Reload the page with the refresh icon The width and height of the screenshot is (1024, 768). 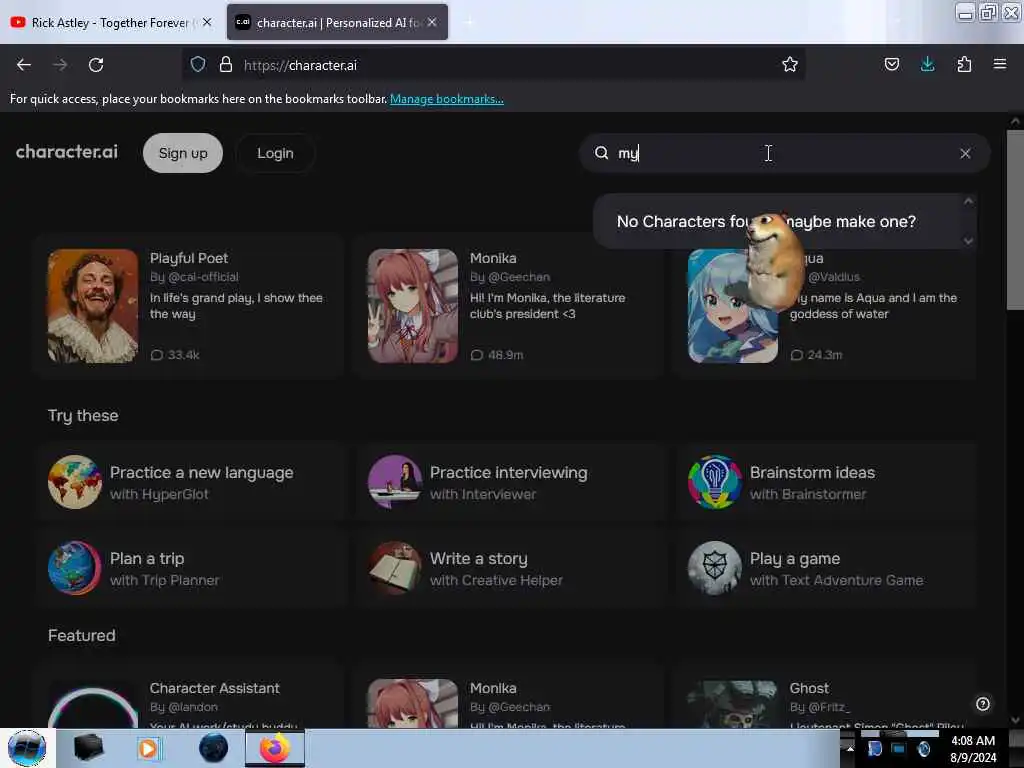coord(96,65)
